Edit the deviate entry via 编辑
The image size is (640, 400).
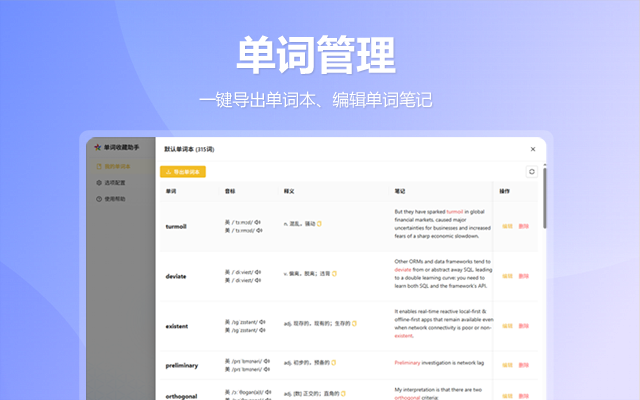[x=507, y=276]
